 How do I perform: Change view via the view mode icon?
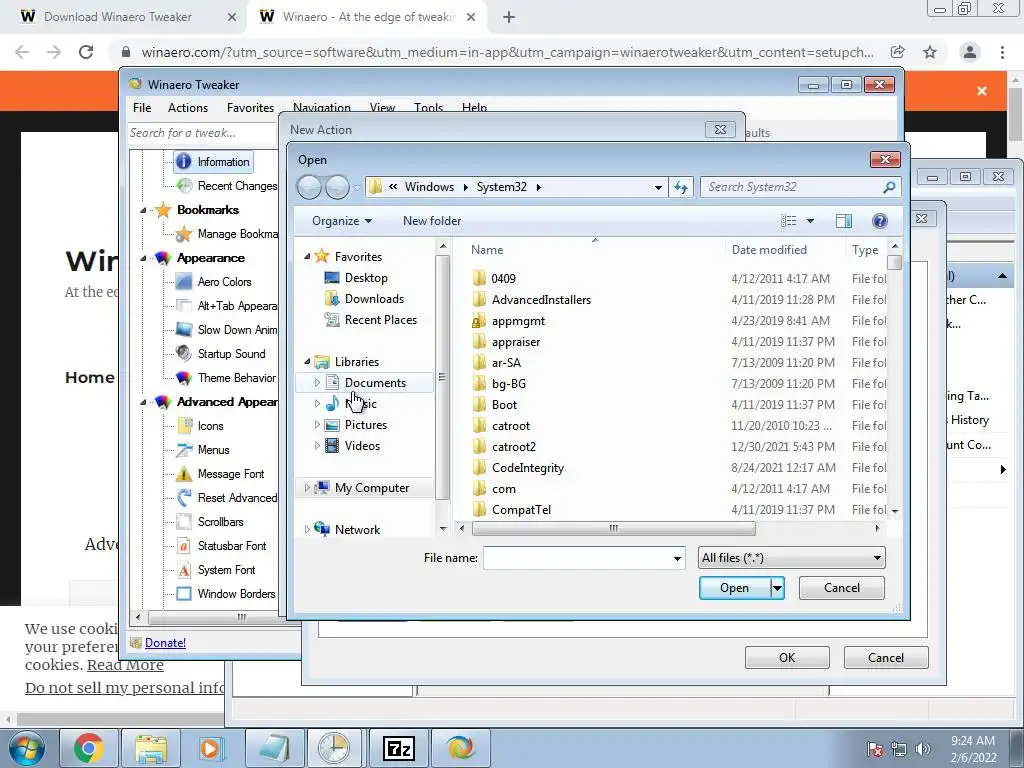[x=789, y=221]
